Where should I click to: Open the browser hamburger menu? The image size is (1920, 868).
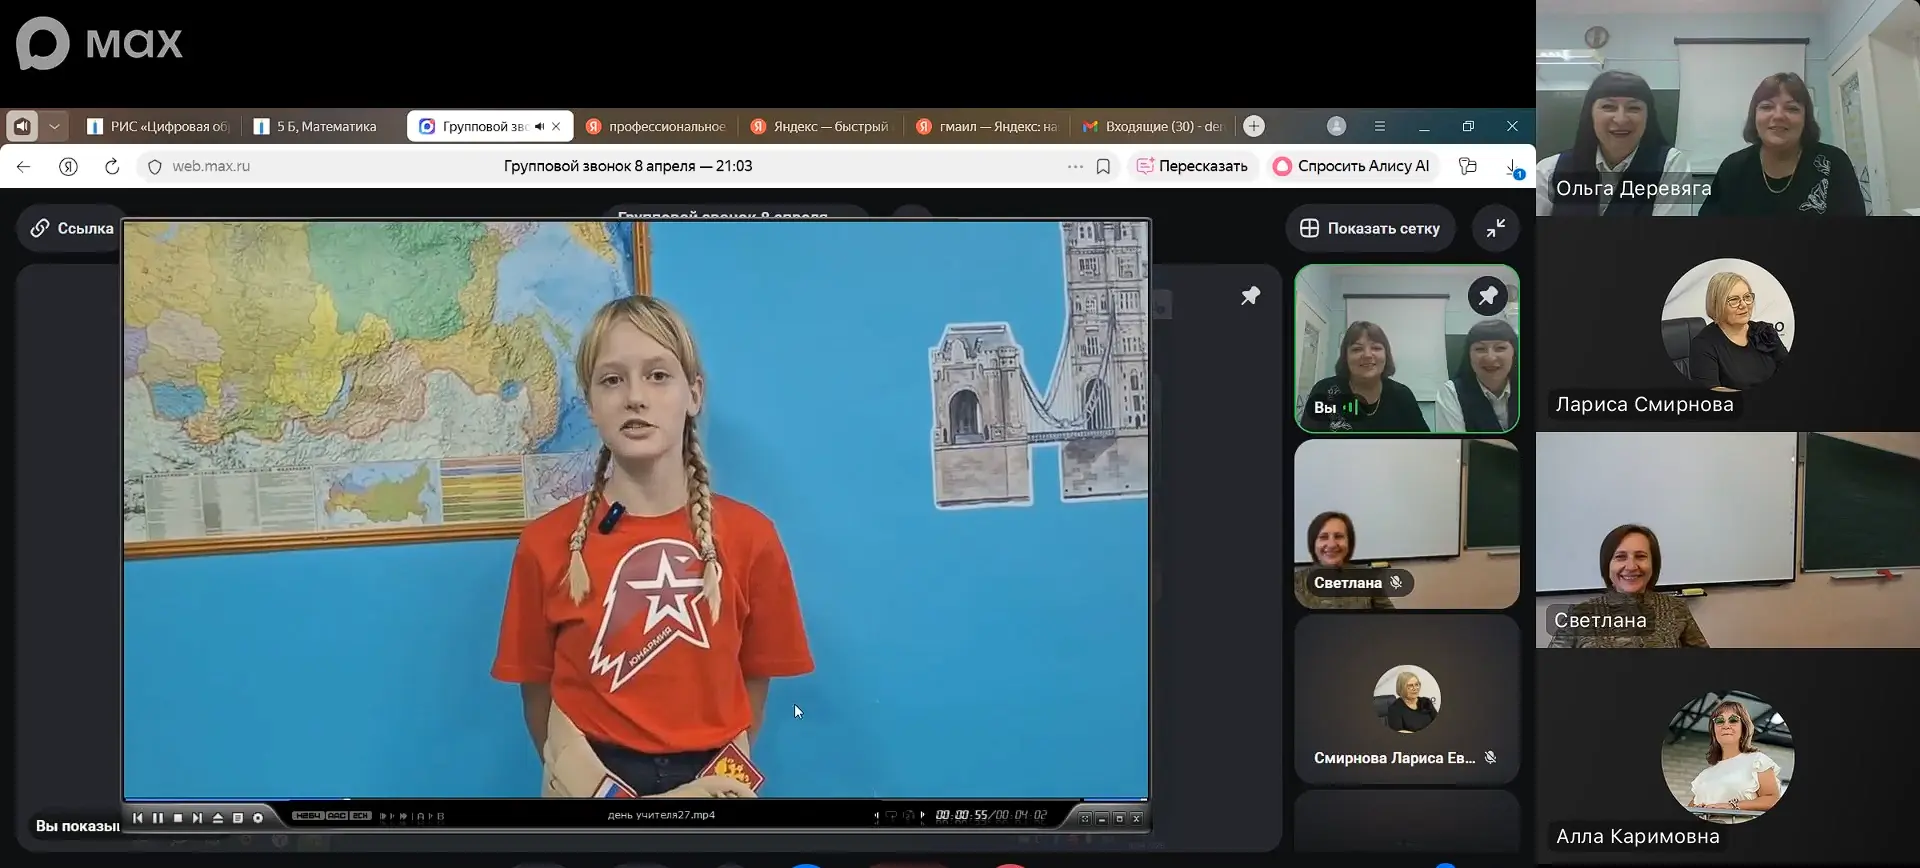(1380, 127)
